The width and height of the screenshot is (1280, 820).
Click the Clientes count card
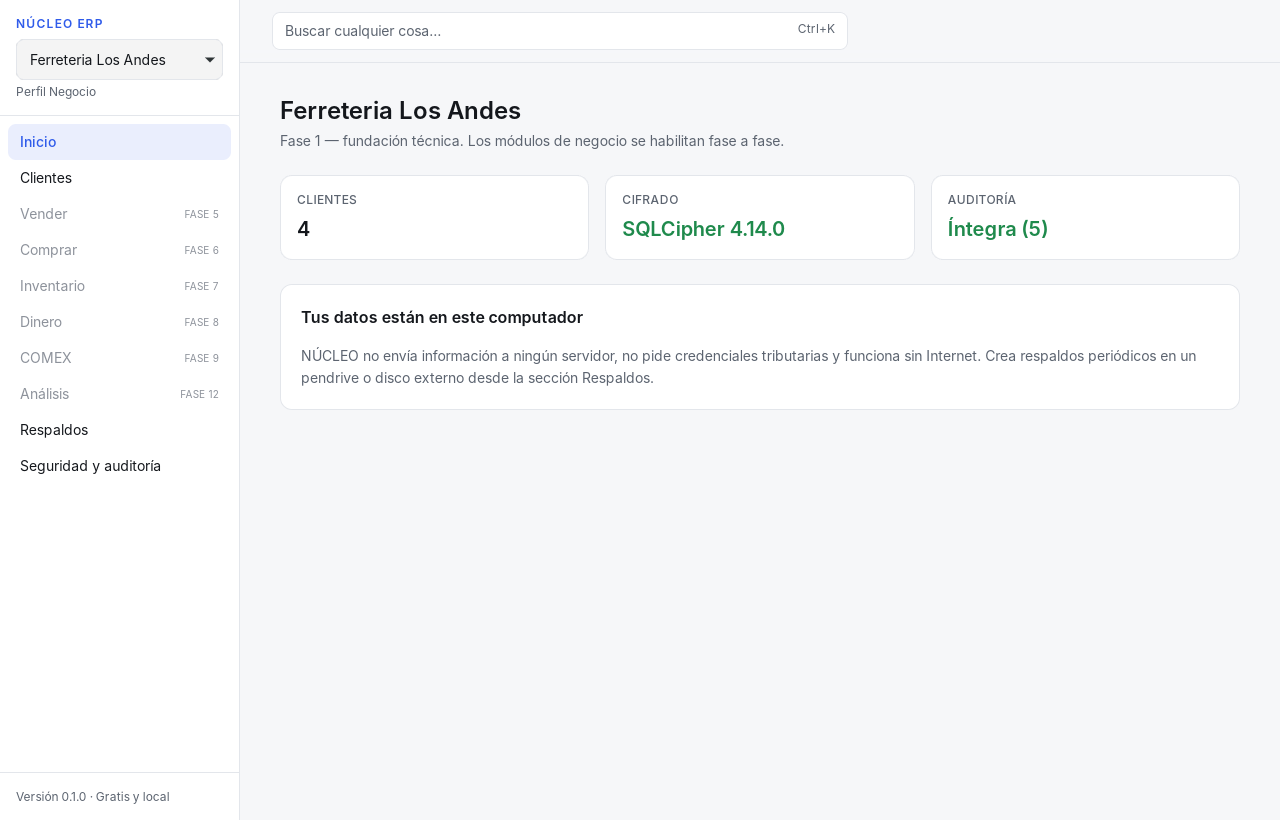[x=434, y=218]
